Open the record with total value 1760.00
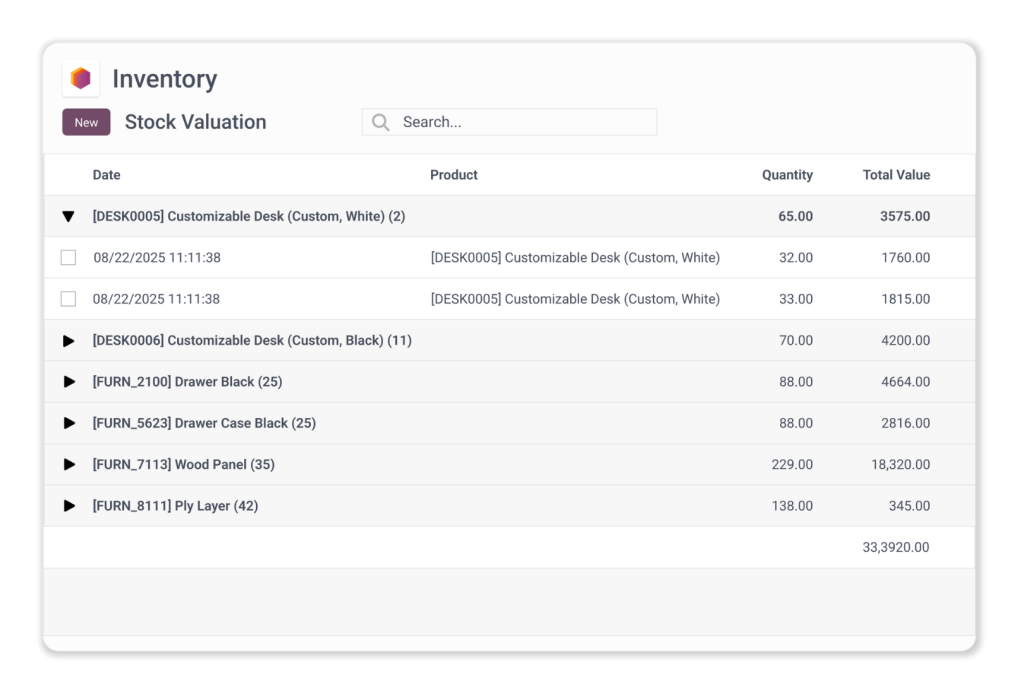The width and height of the screenshot is (1024, 683). coord(905,258)
